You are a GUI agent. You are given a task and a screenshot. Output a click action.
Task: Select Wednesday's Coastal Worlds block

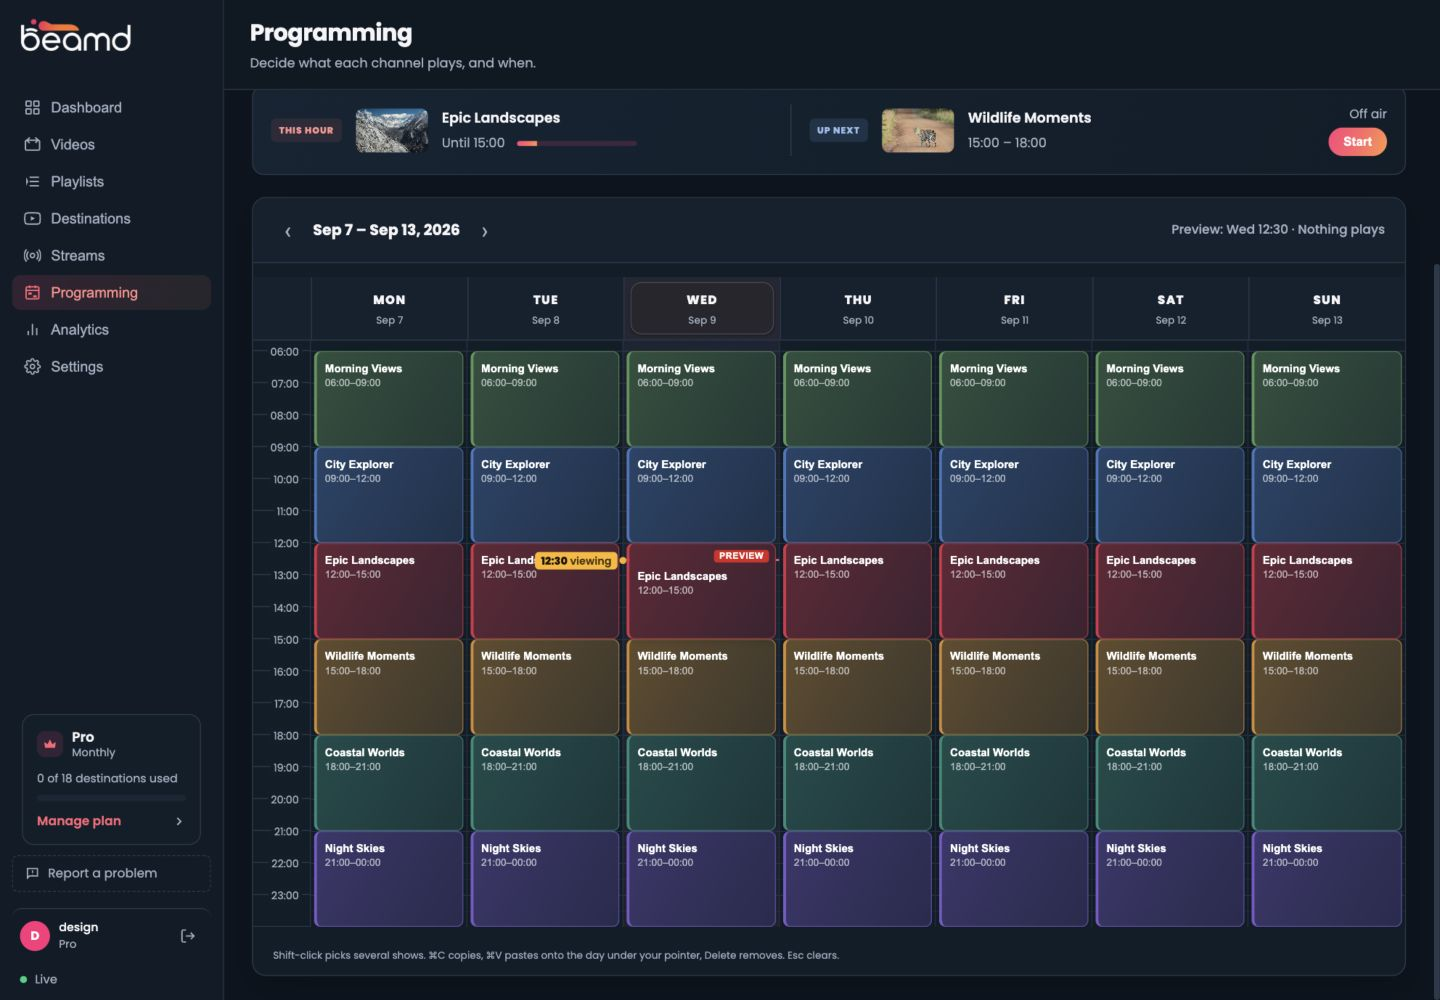(701, 782)
